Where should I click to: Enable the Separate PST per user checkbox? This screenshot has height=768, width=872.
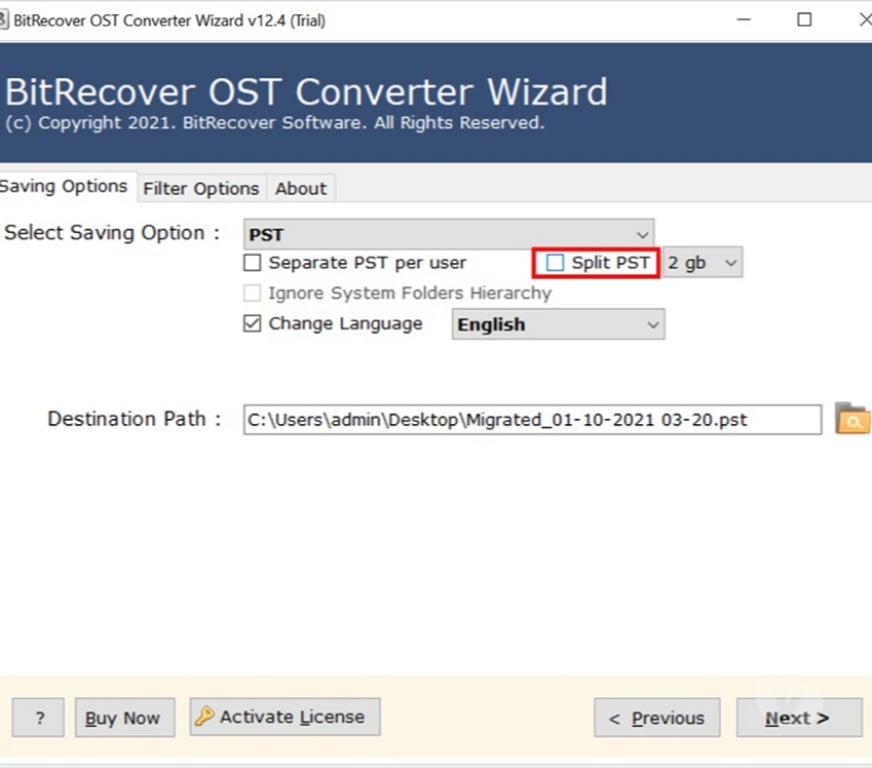tap(253, 263)
